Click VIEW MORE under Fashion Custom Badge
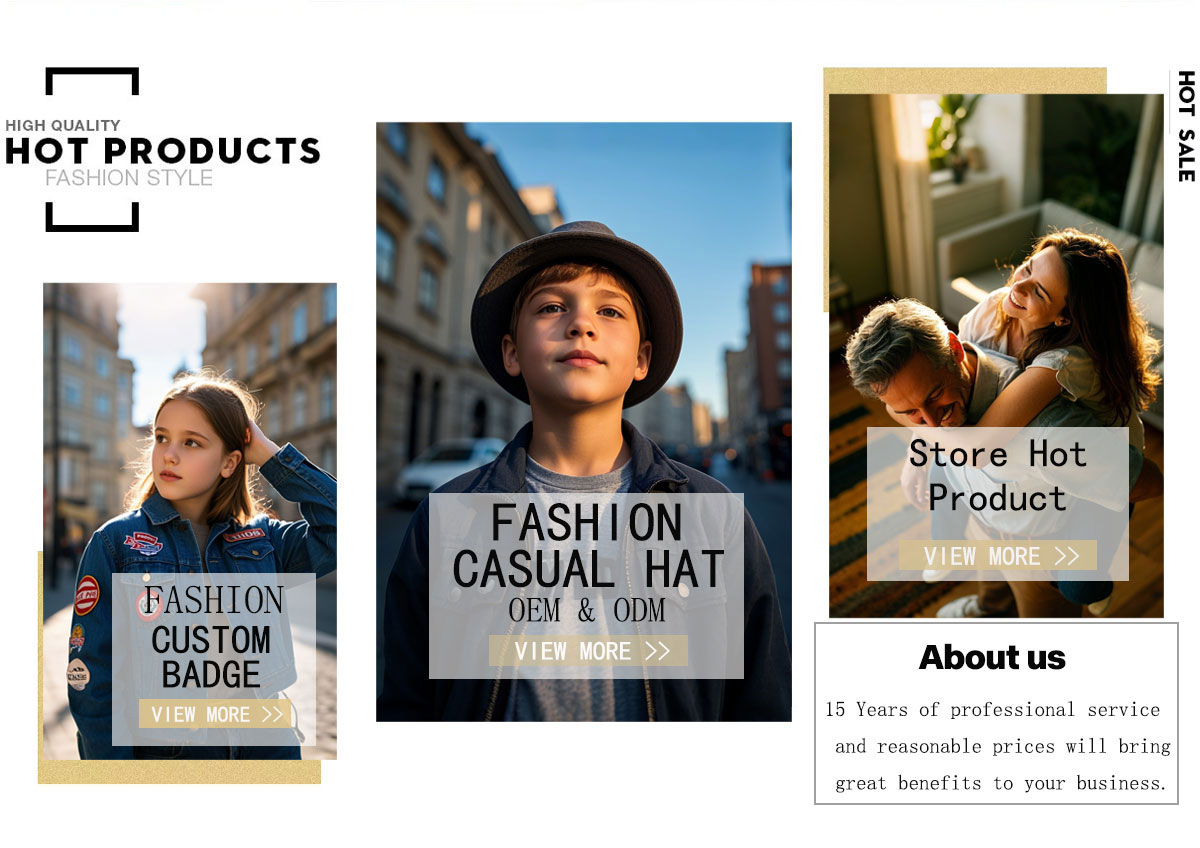 point(216,714)
